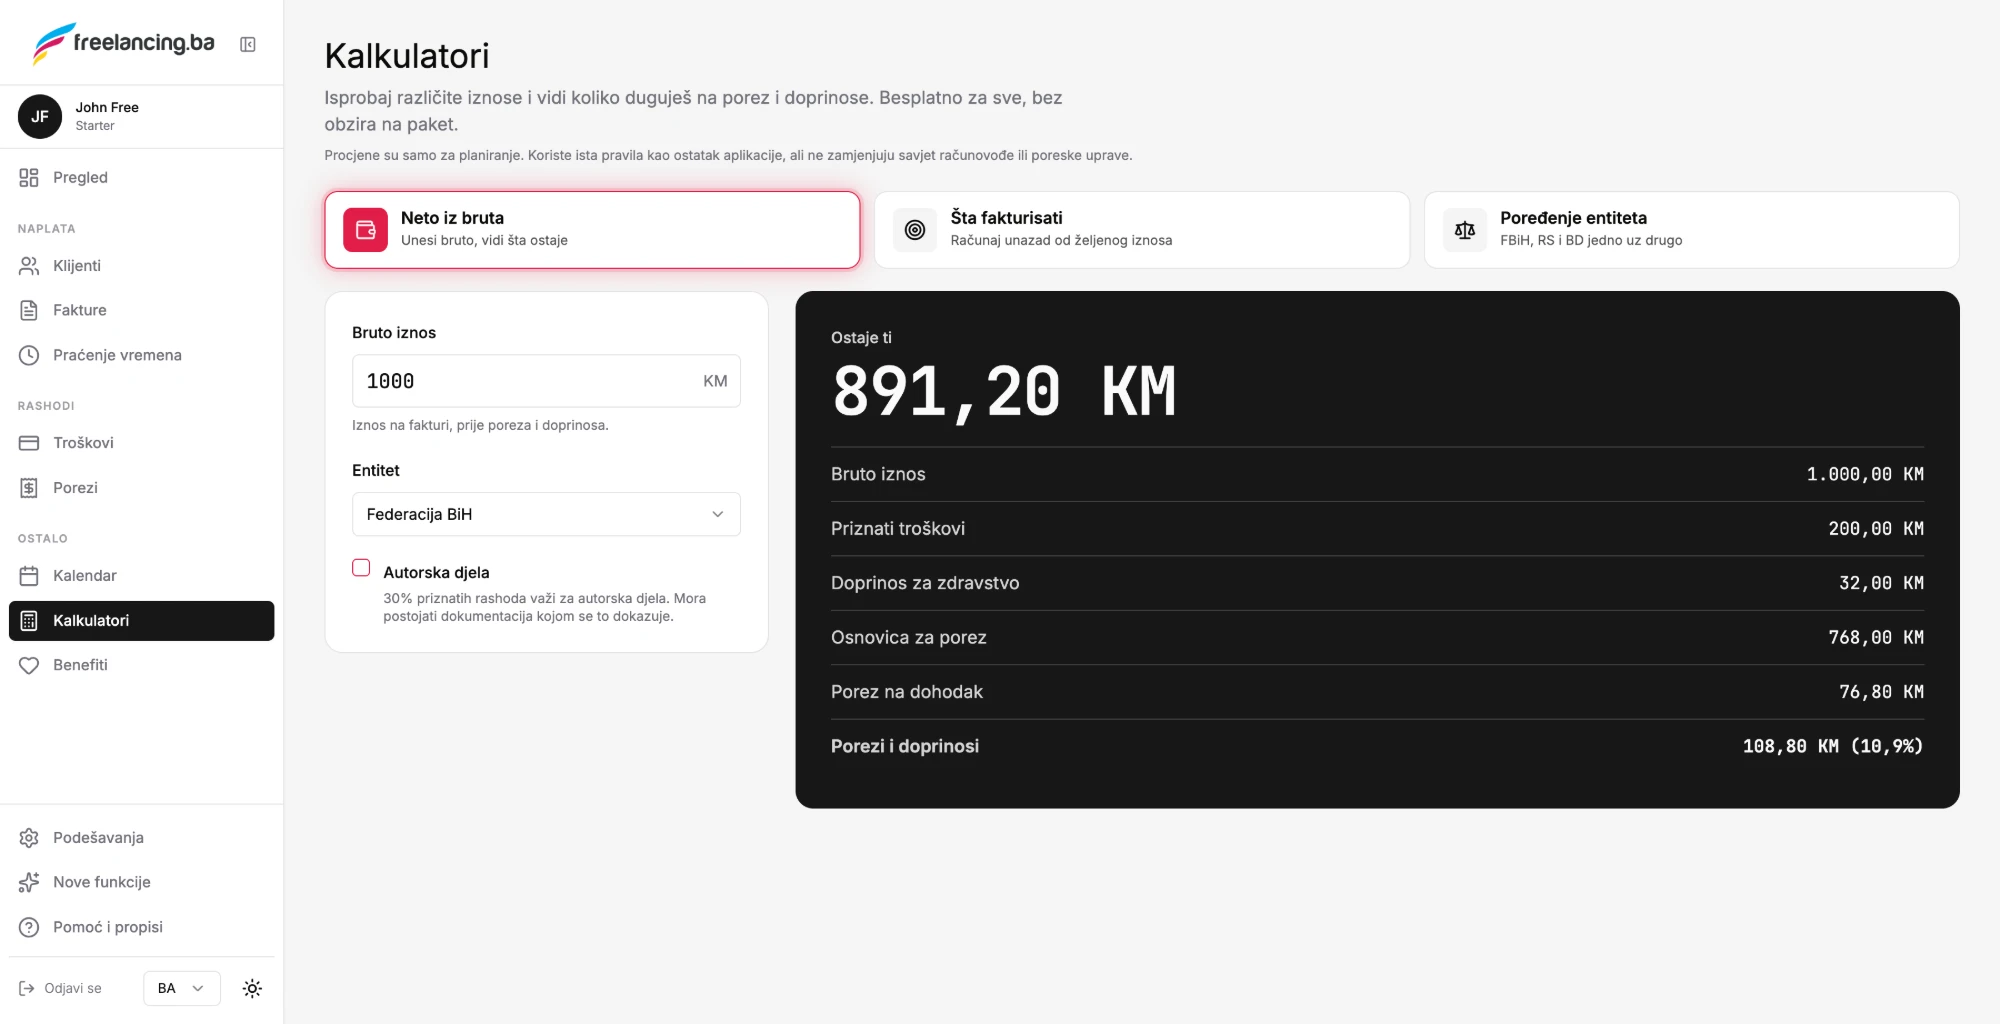2000x1024 pixels.
Task: Select the Neto iz bruta calculator tab
Action: (592, 230)
